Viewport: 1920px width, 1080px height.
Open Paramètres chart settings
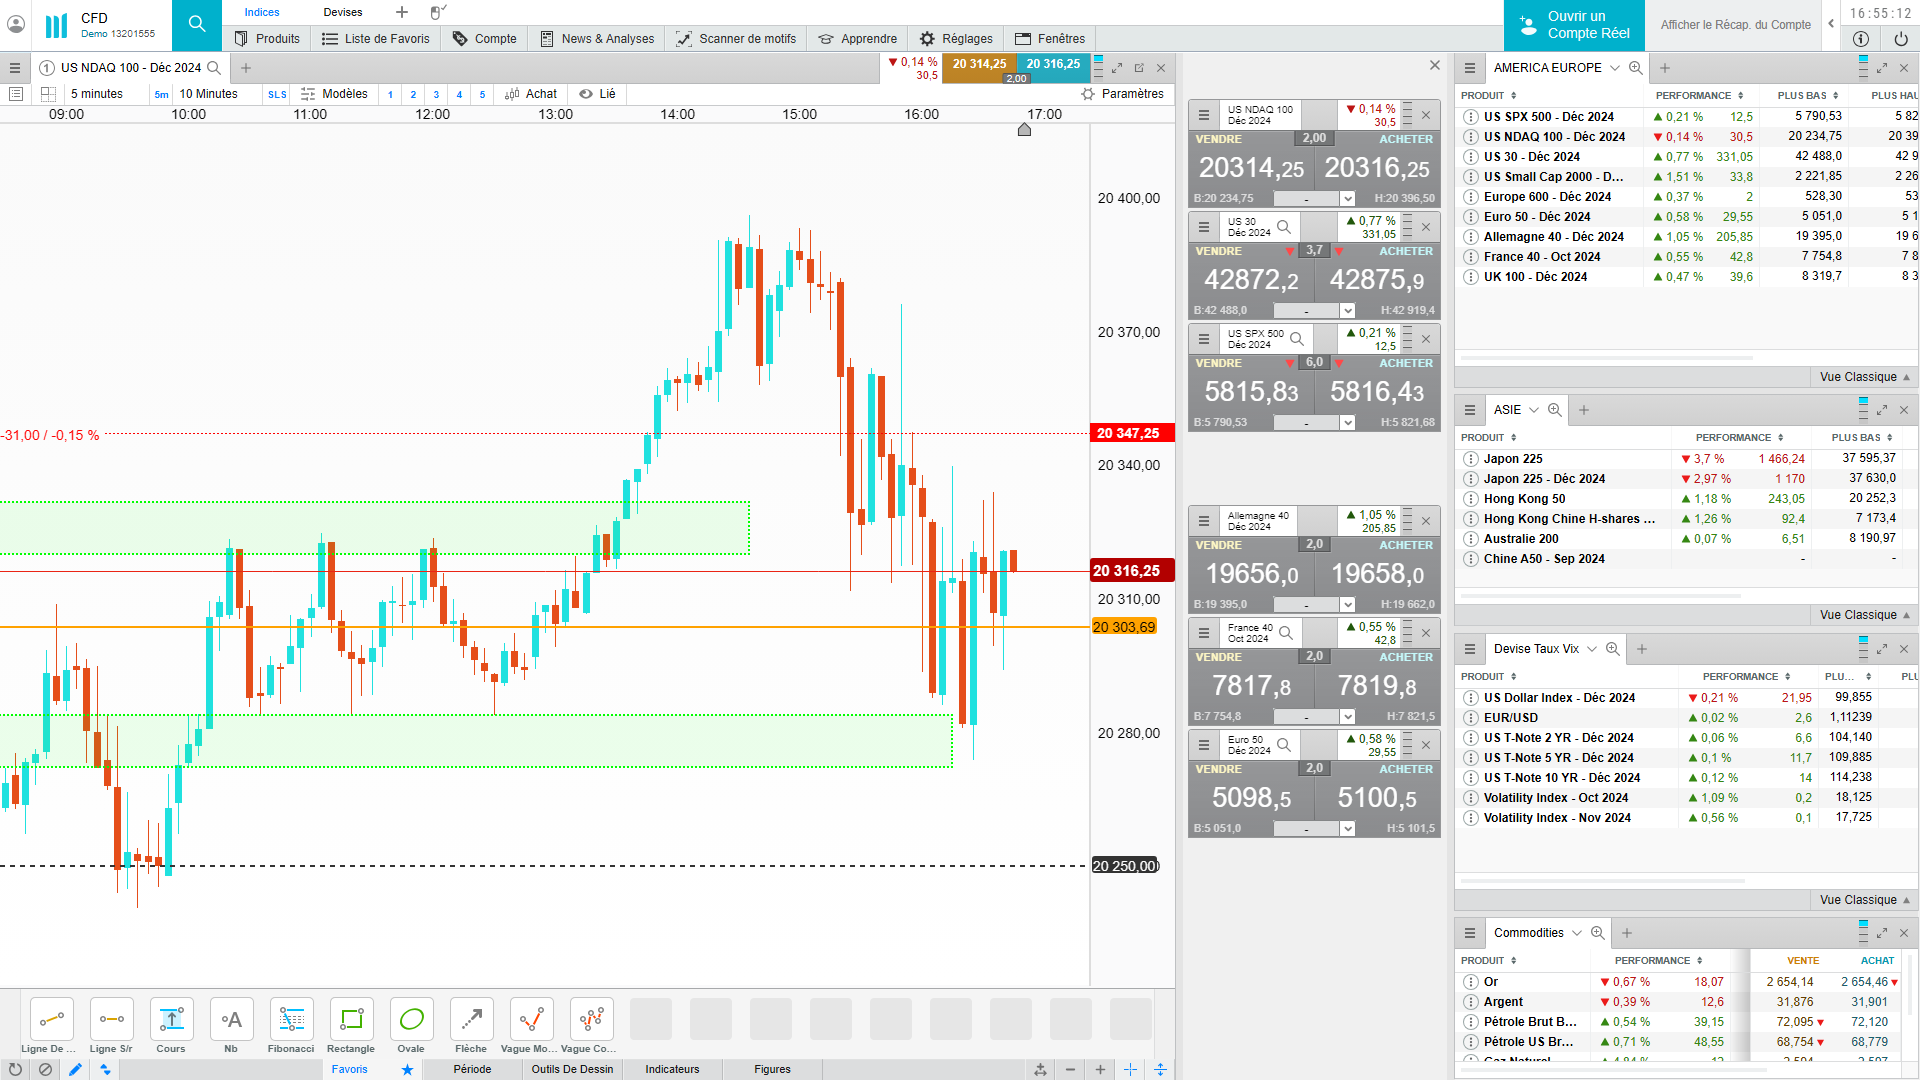1122,94
